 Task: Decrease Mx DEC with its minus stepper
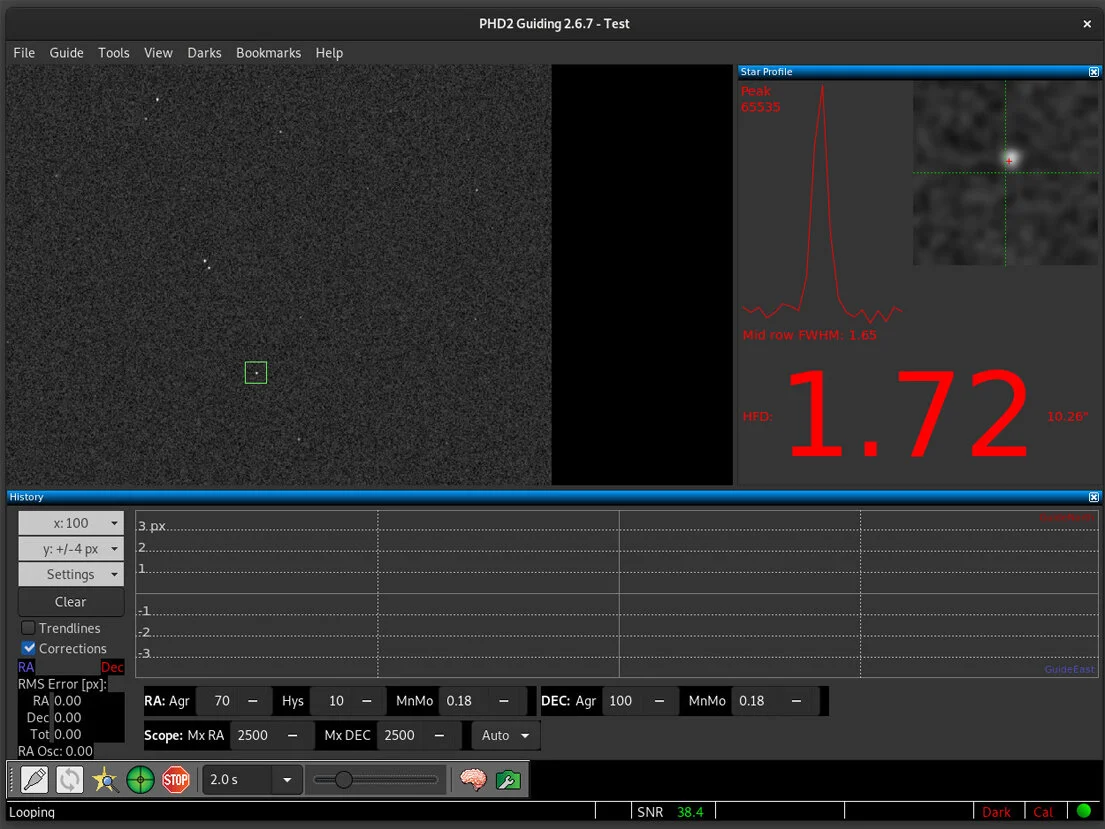coord(439,735)
